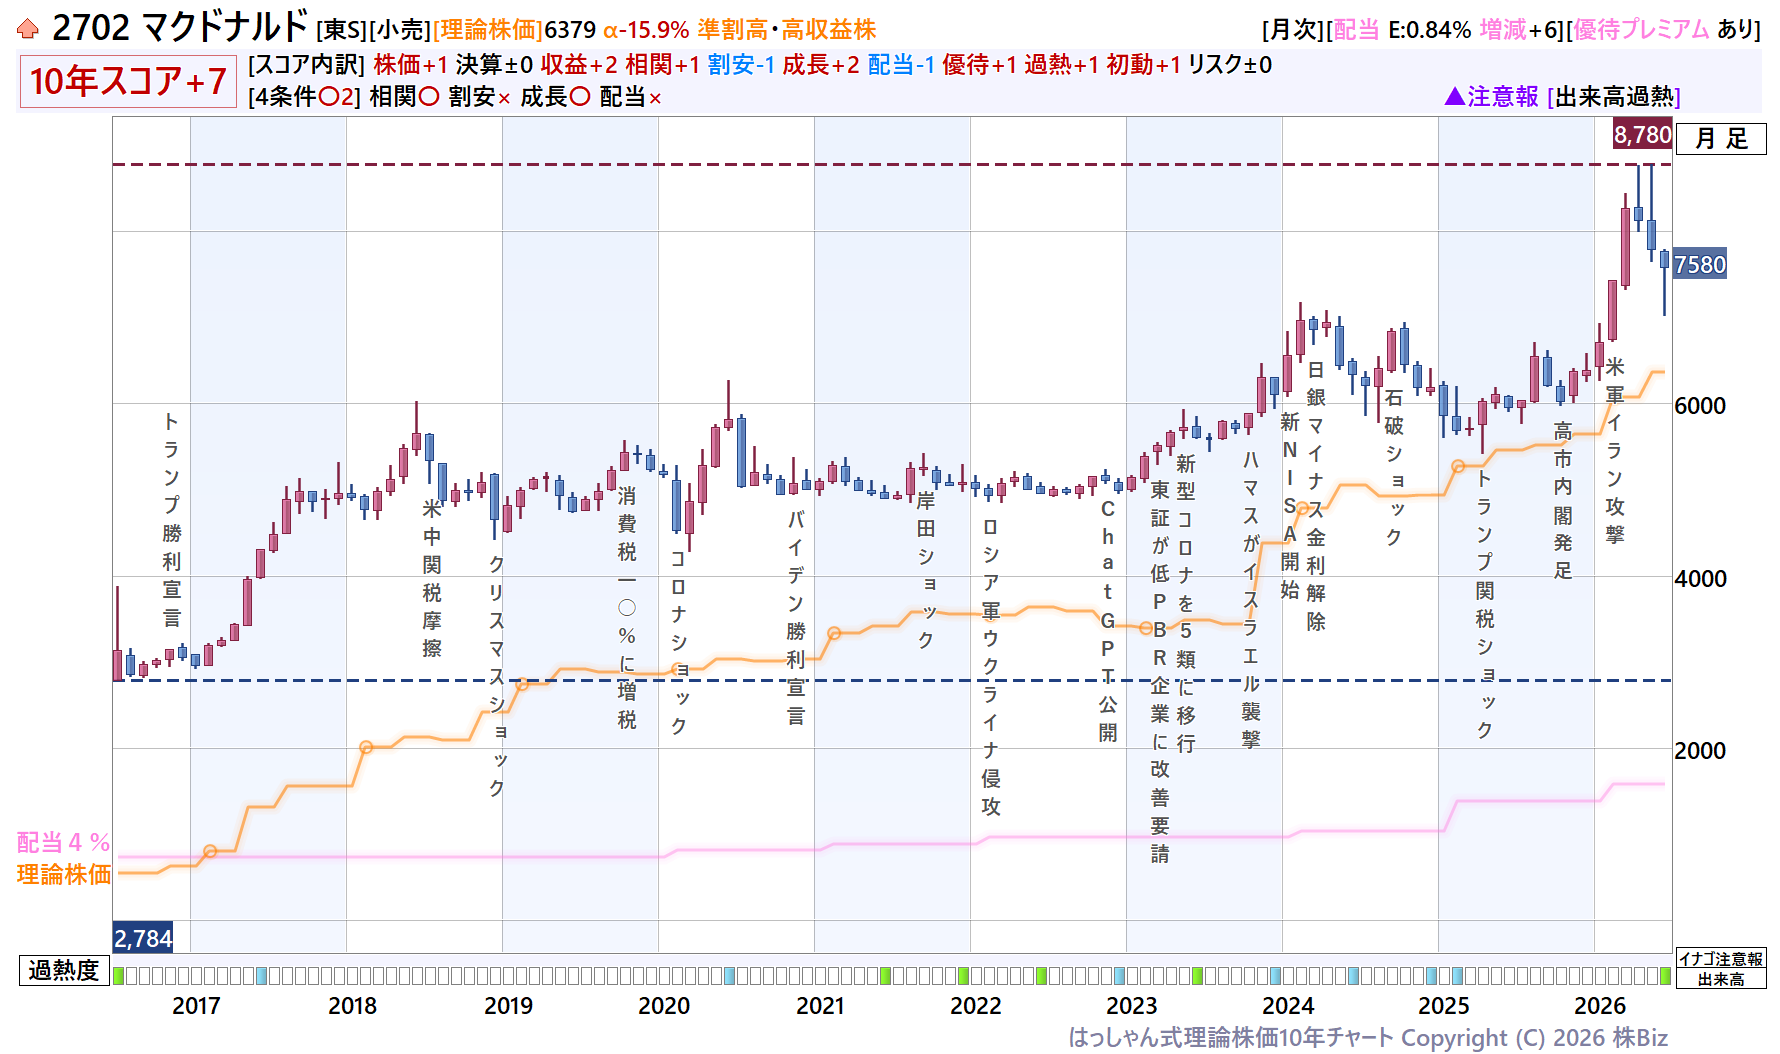Click the 配当4% legend label

pos(63,842)
